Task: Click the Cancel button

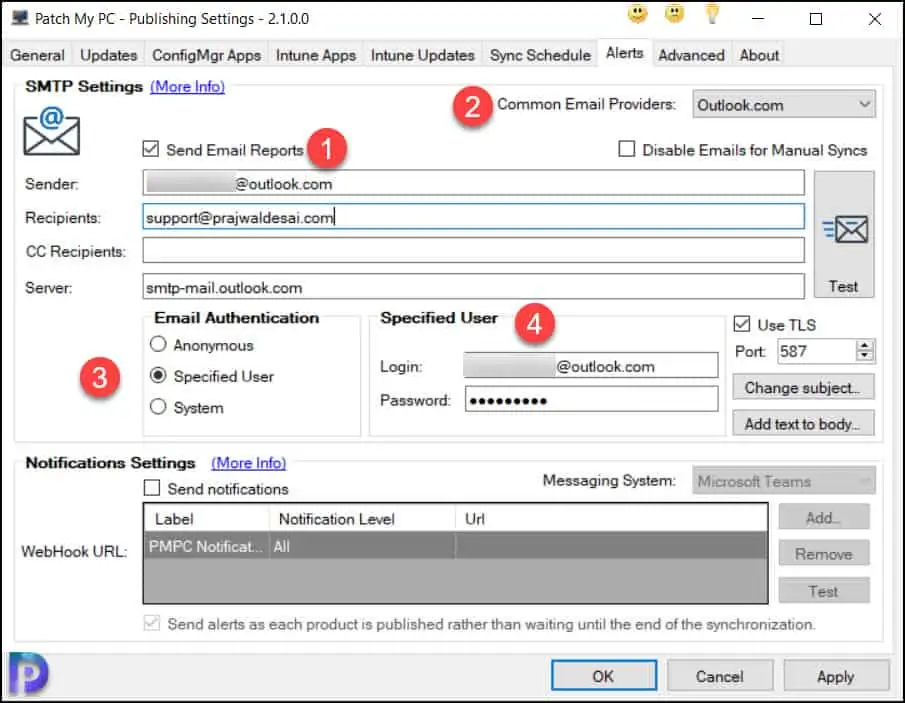Action: [720, 676]
